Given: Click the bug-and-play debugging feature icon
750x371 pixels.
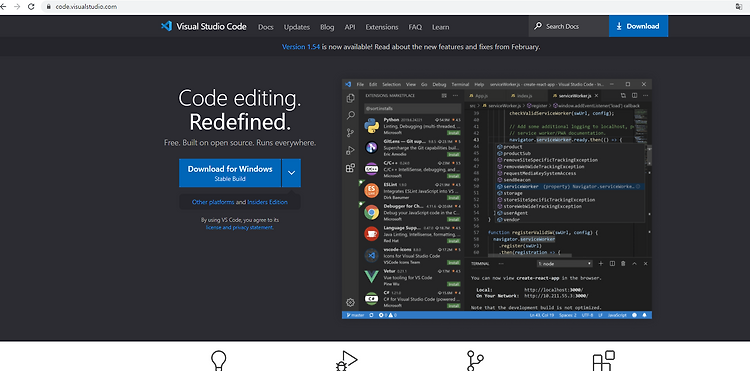Looking at the screenshot, I should coord(347,361).
